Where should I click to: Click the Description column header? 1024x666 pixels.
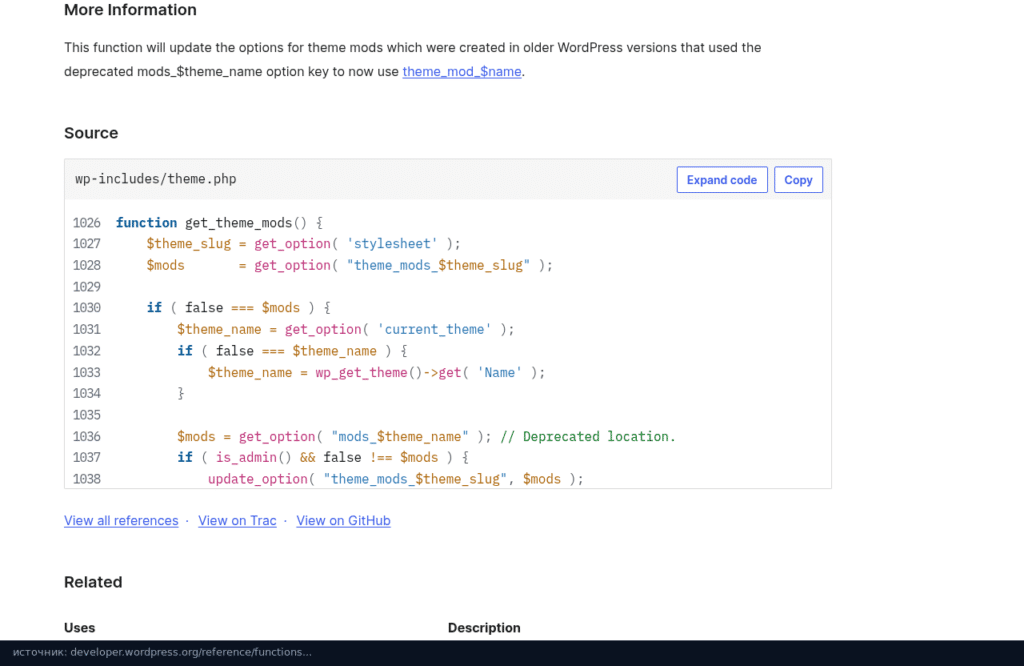[x=484, y=627]
